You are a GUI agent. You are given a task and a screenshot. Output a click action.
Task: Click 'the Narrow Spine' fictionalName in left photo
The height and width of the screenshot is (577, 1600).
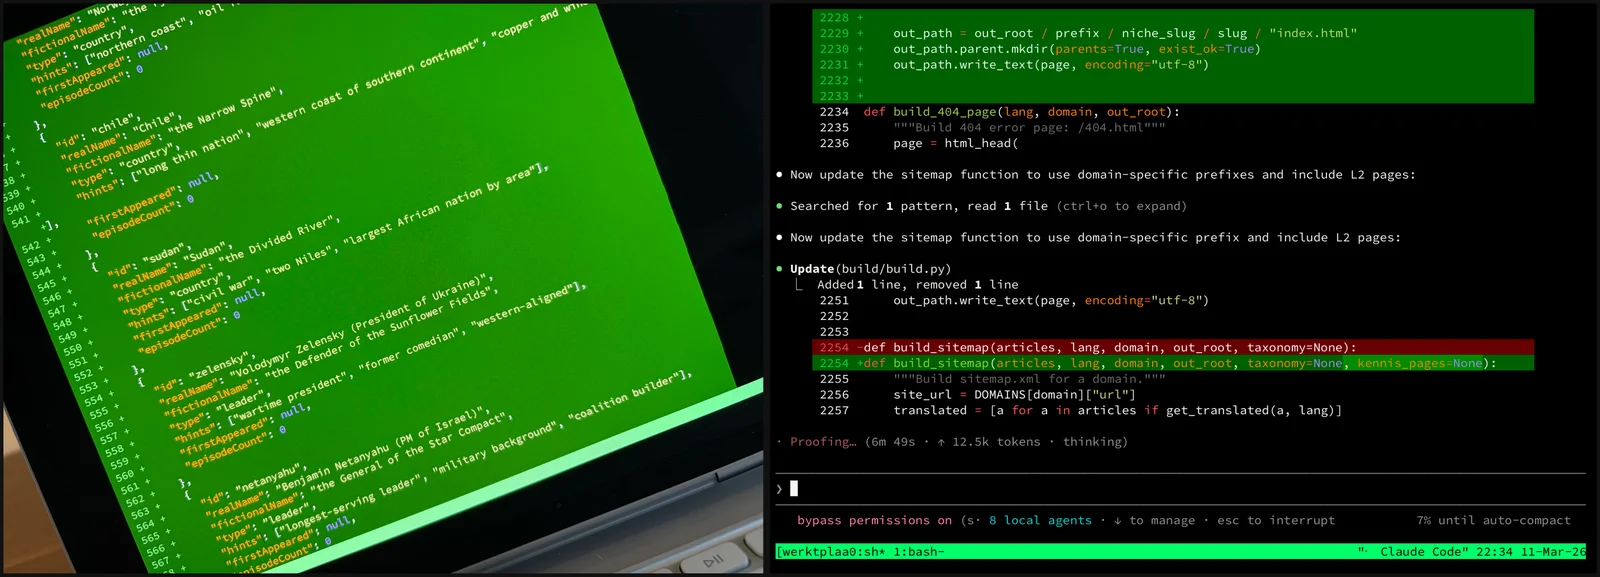(x=221, y=110)
